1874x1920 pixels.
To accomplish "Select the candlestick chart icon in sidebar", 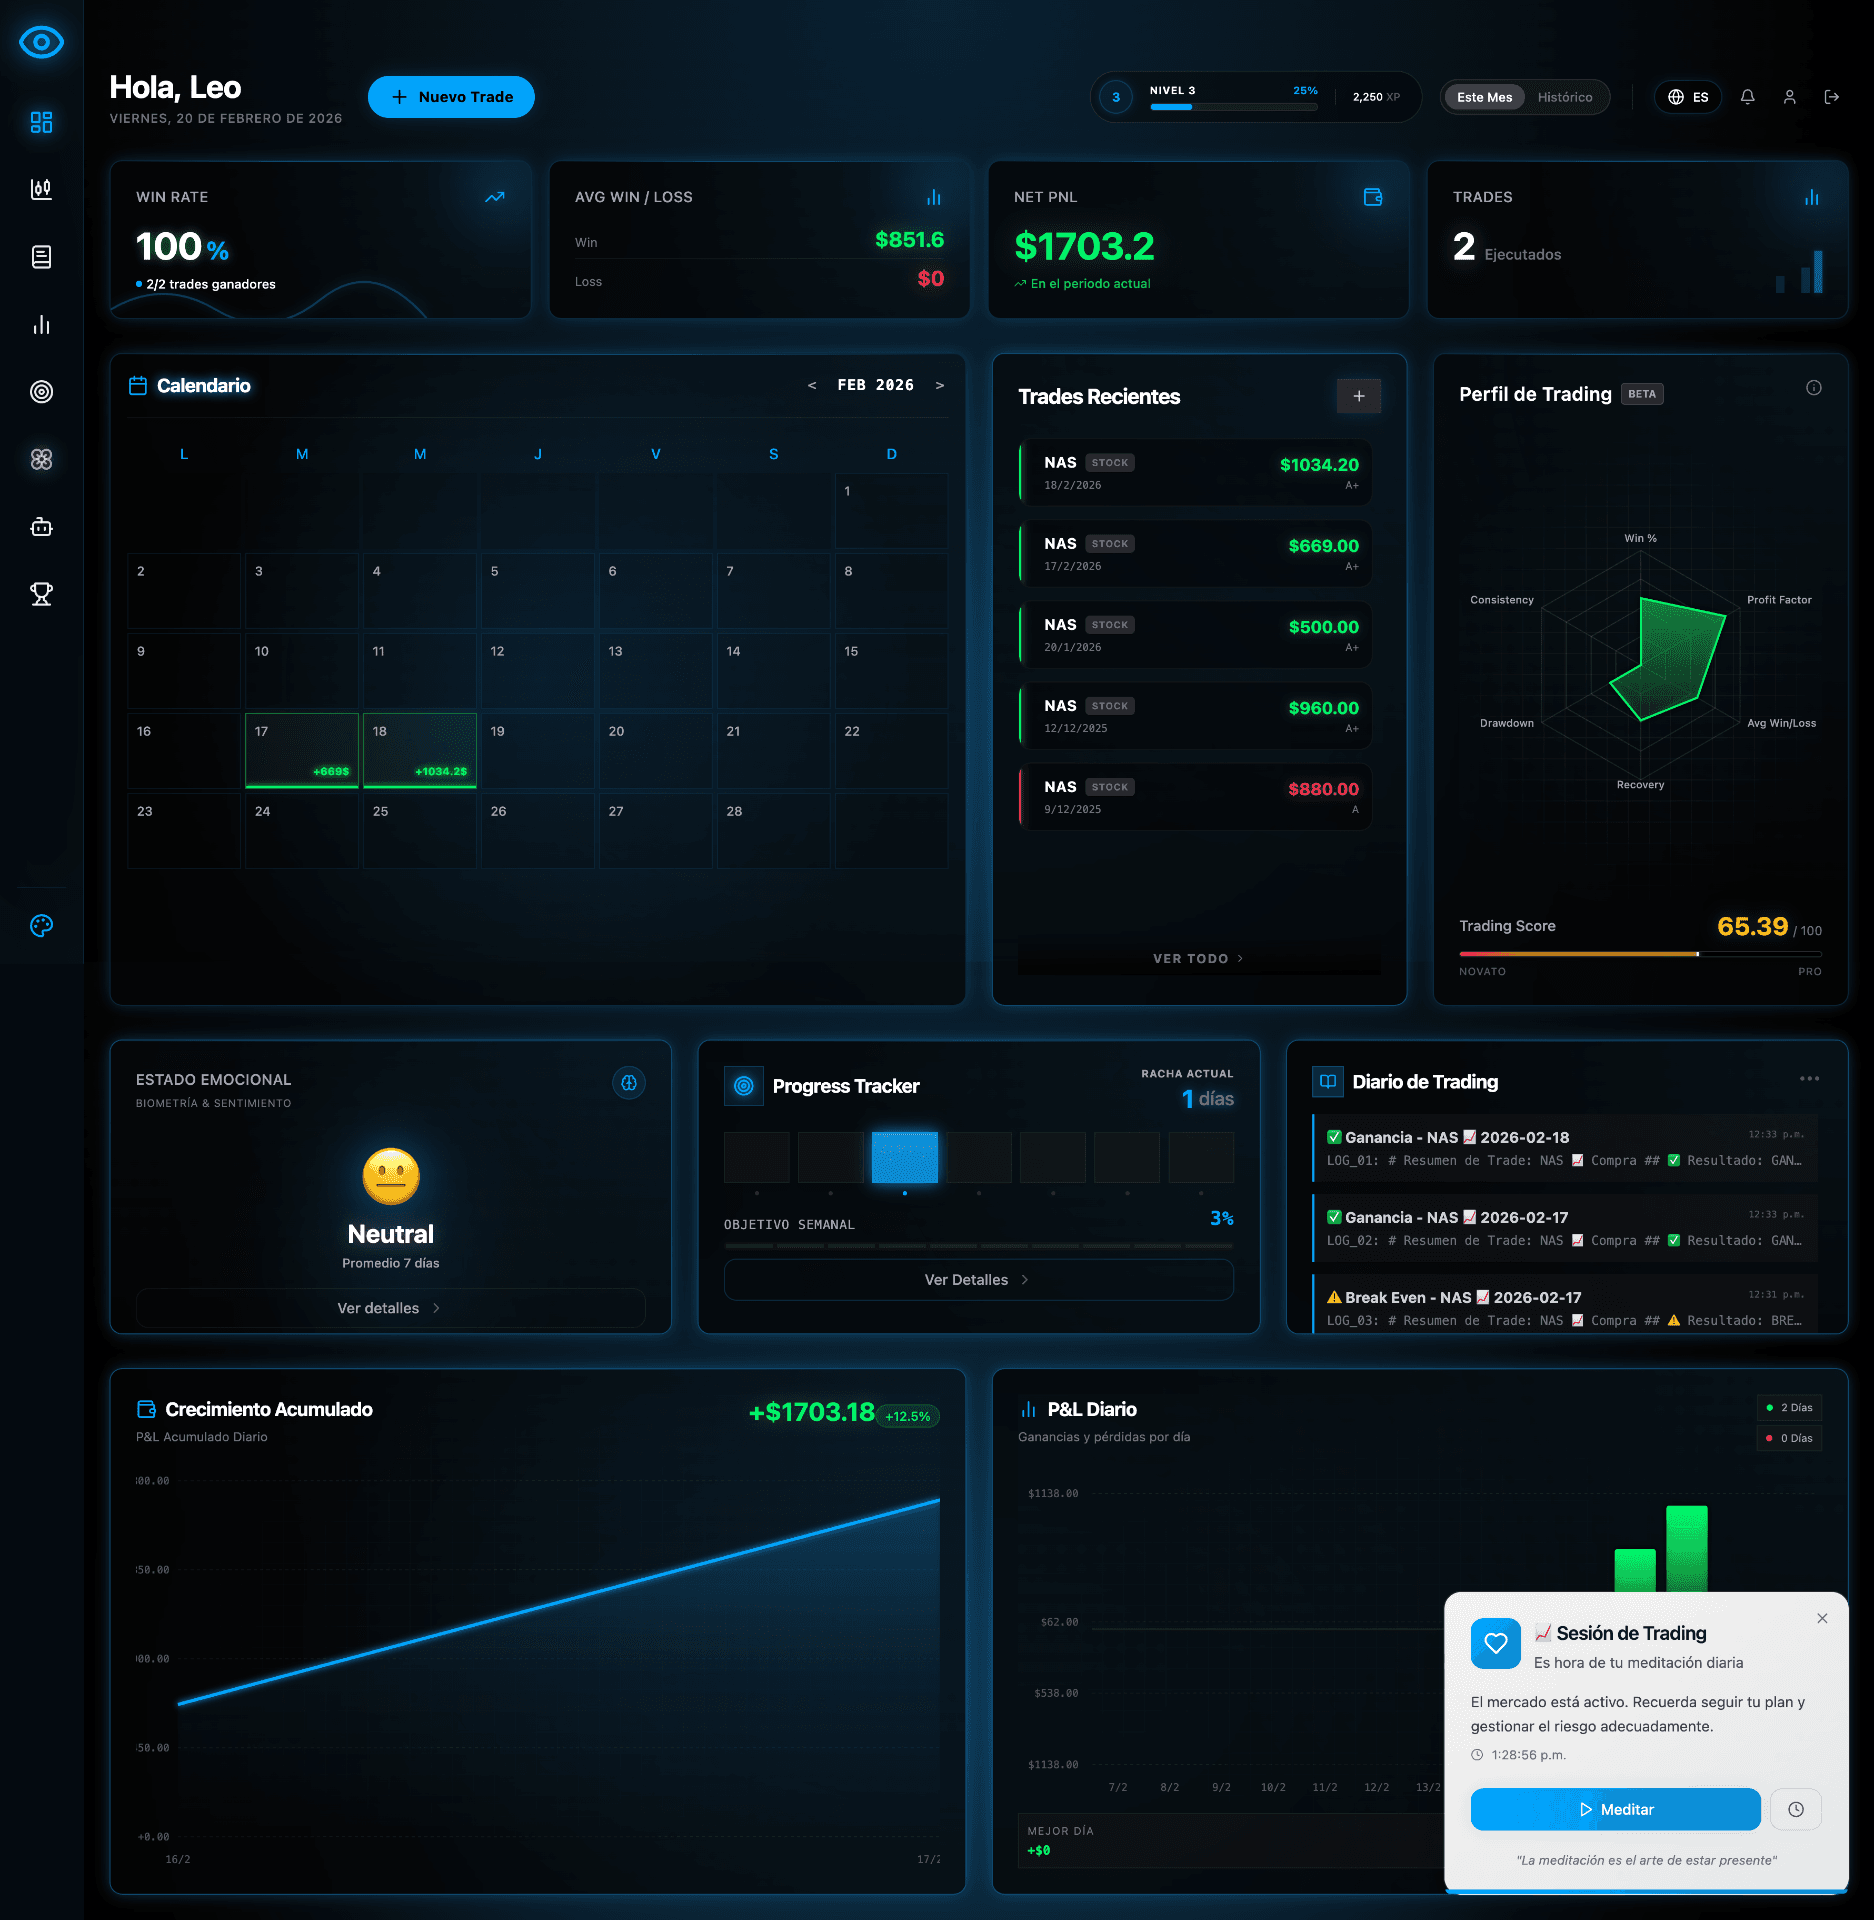I will click(x=41, y=189).
